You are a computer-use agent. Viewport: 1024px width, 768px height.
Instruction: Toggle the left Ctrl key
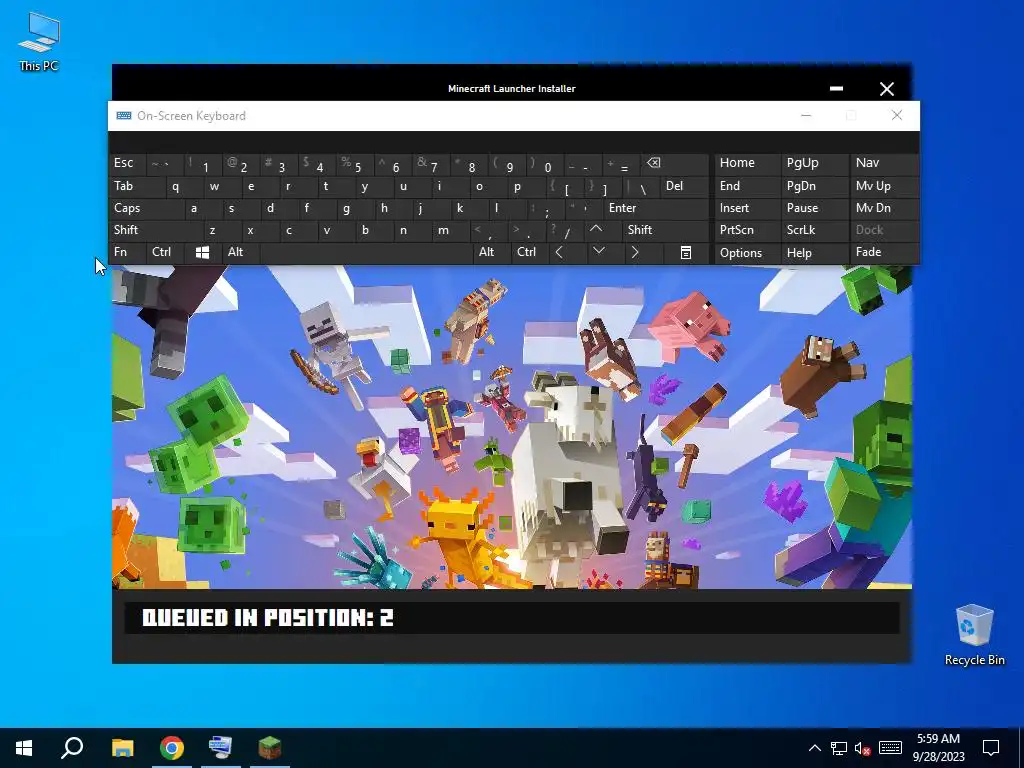coord(165,252)
